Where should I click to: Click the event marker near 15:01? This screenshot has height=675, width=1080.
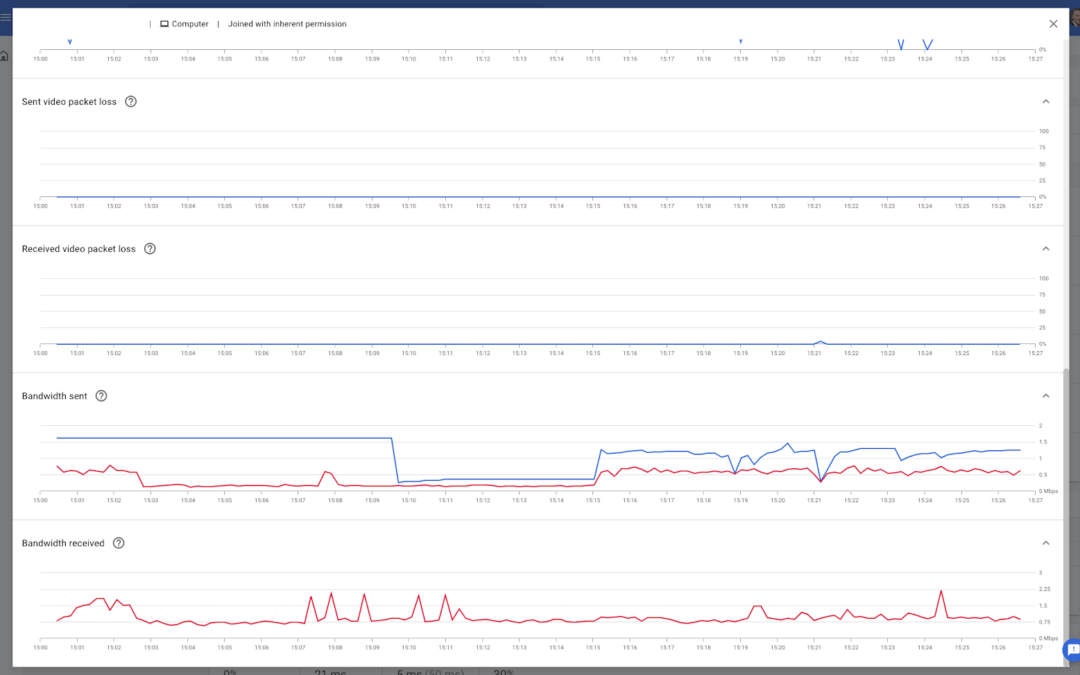(70, 42)
